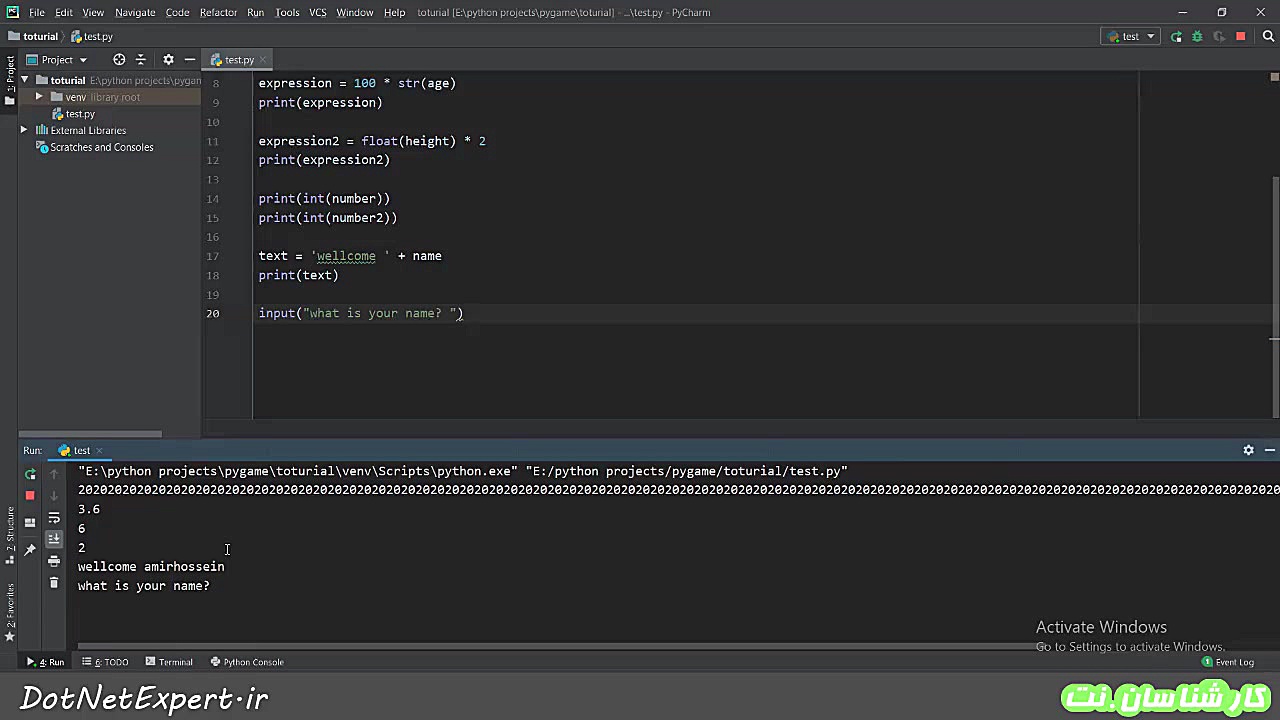The image size is (1280, 720).
Task: Click locate target icon in Project panel
Action: 119,60
